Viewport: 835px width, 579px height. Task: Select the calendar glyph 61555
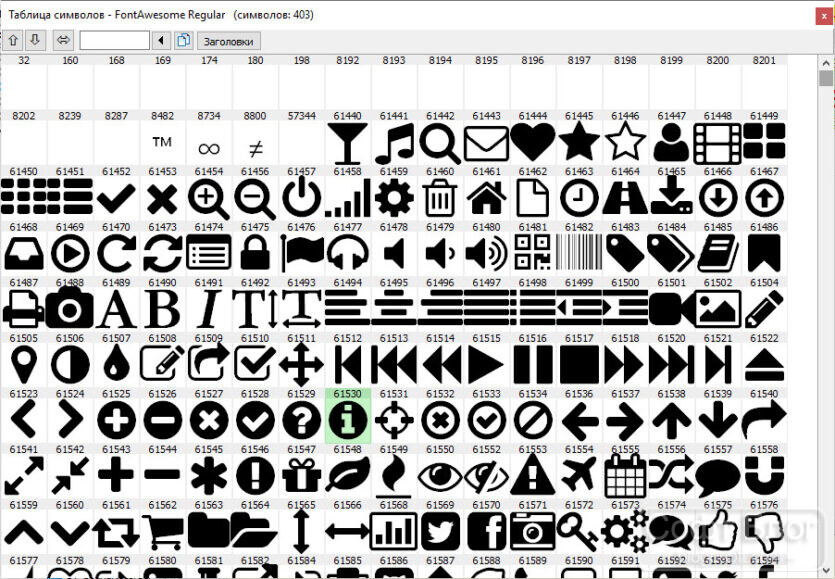pyautogui.click(x=625, y=476)
